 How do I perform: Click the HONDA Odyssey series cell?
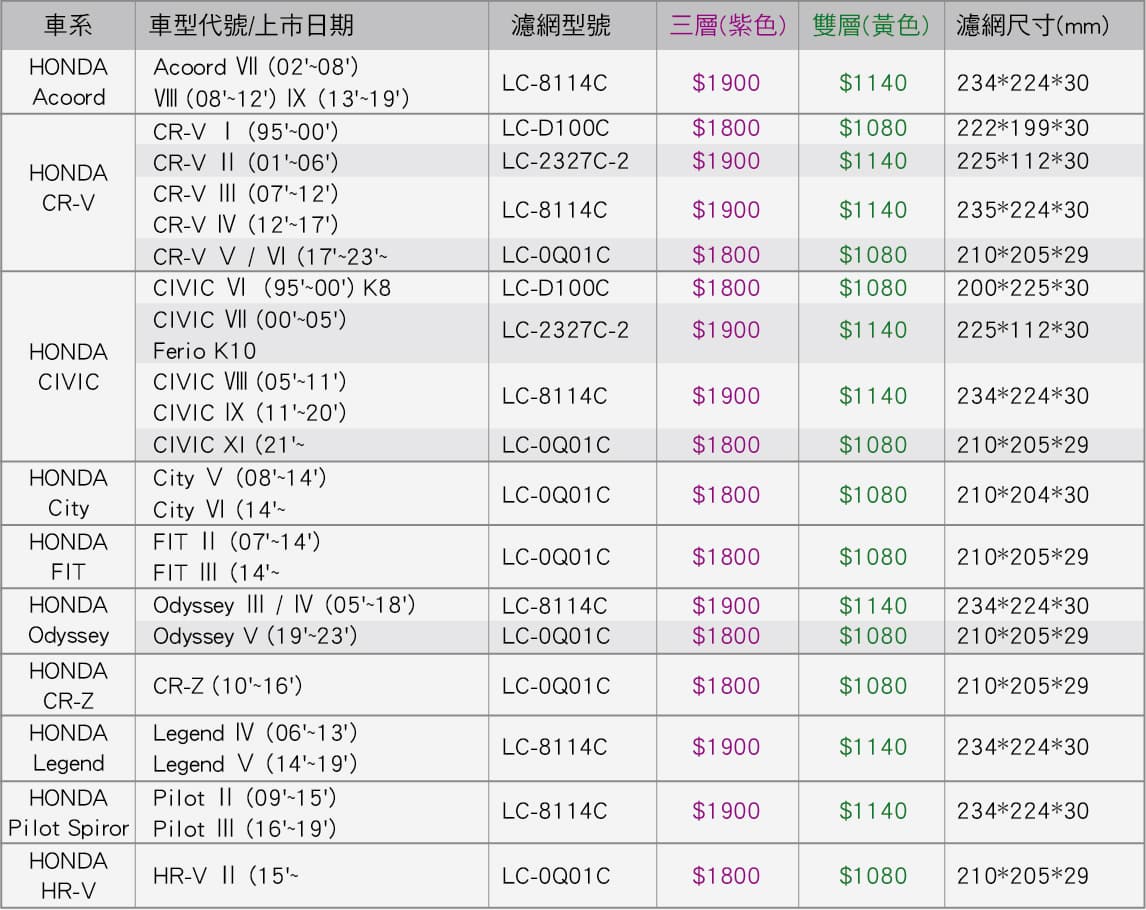68,620
